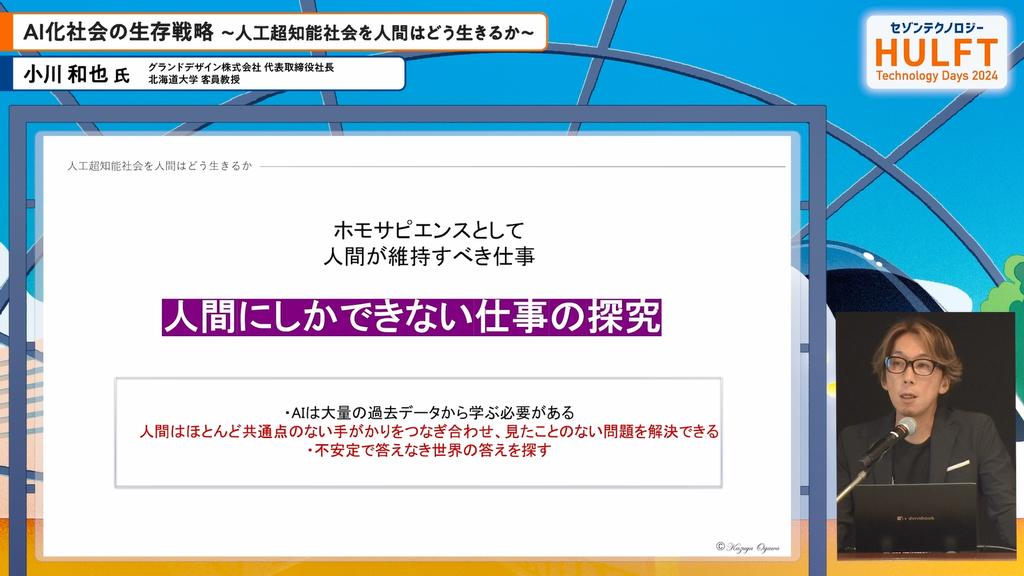
Task: Click the HULFT logo in the corner
Action: 937,52
